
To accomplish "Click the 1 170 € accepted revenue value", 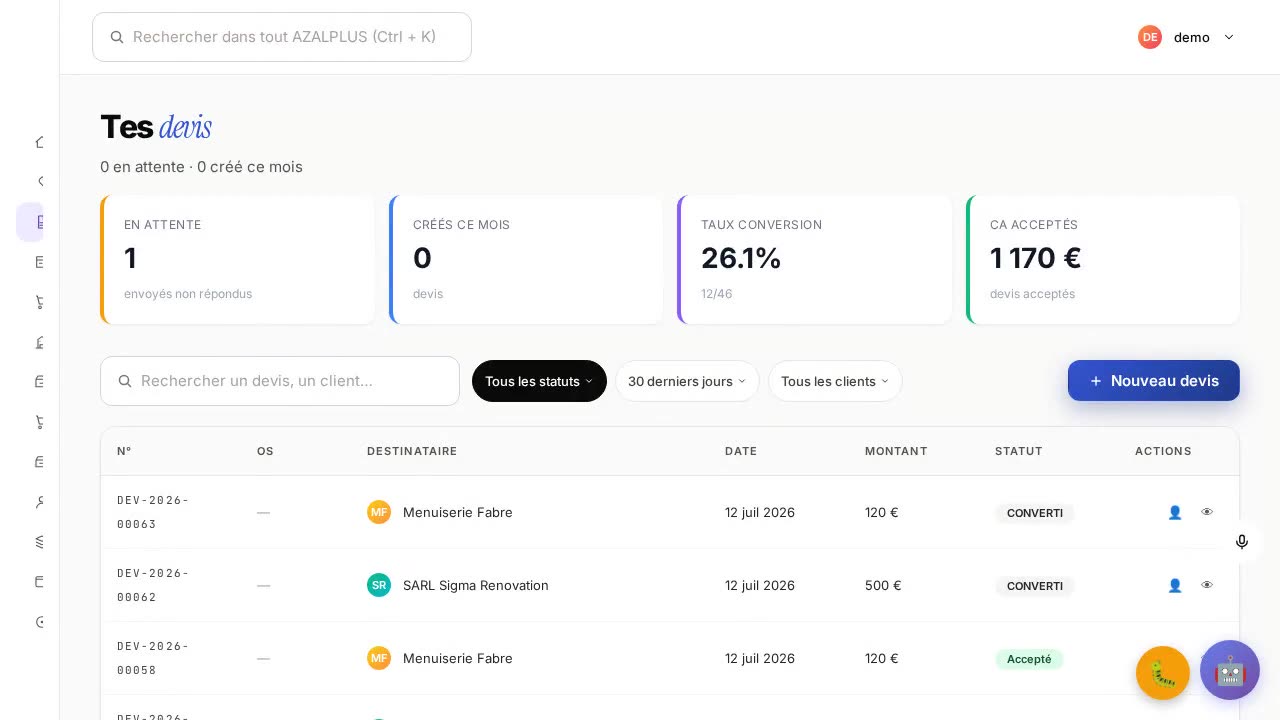I will (1036, 258).
